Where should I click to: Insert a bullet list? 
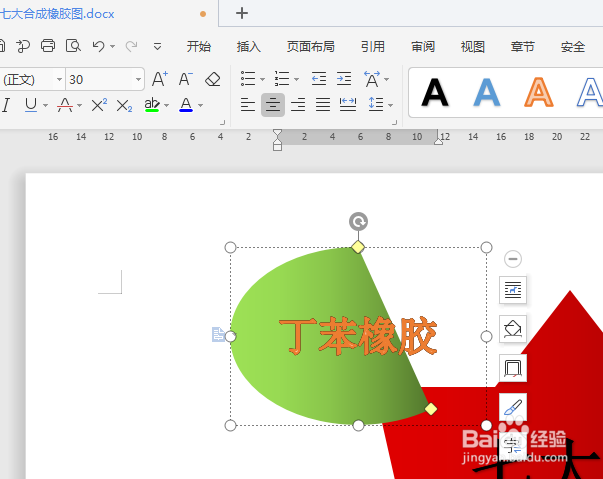tap(248, 78)
